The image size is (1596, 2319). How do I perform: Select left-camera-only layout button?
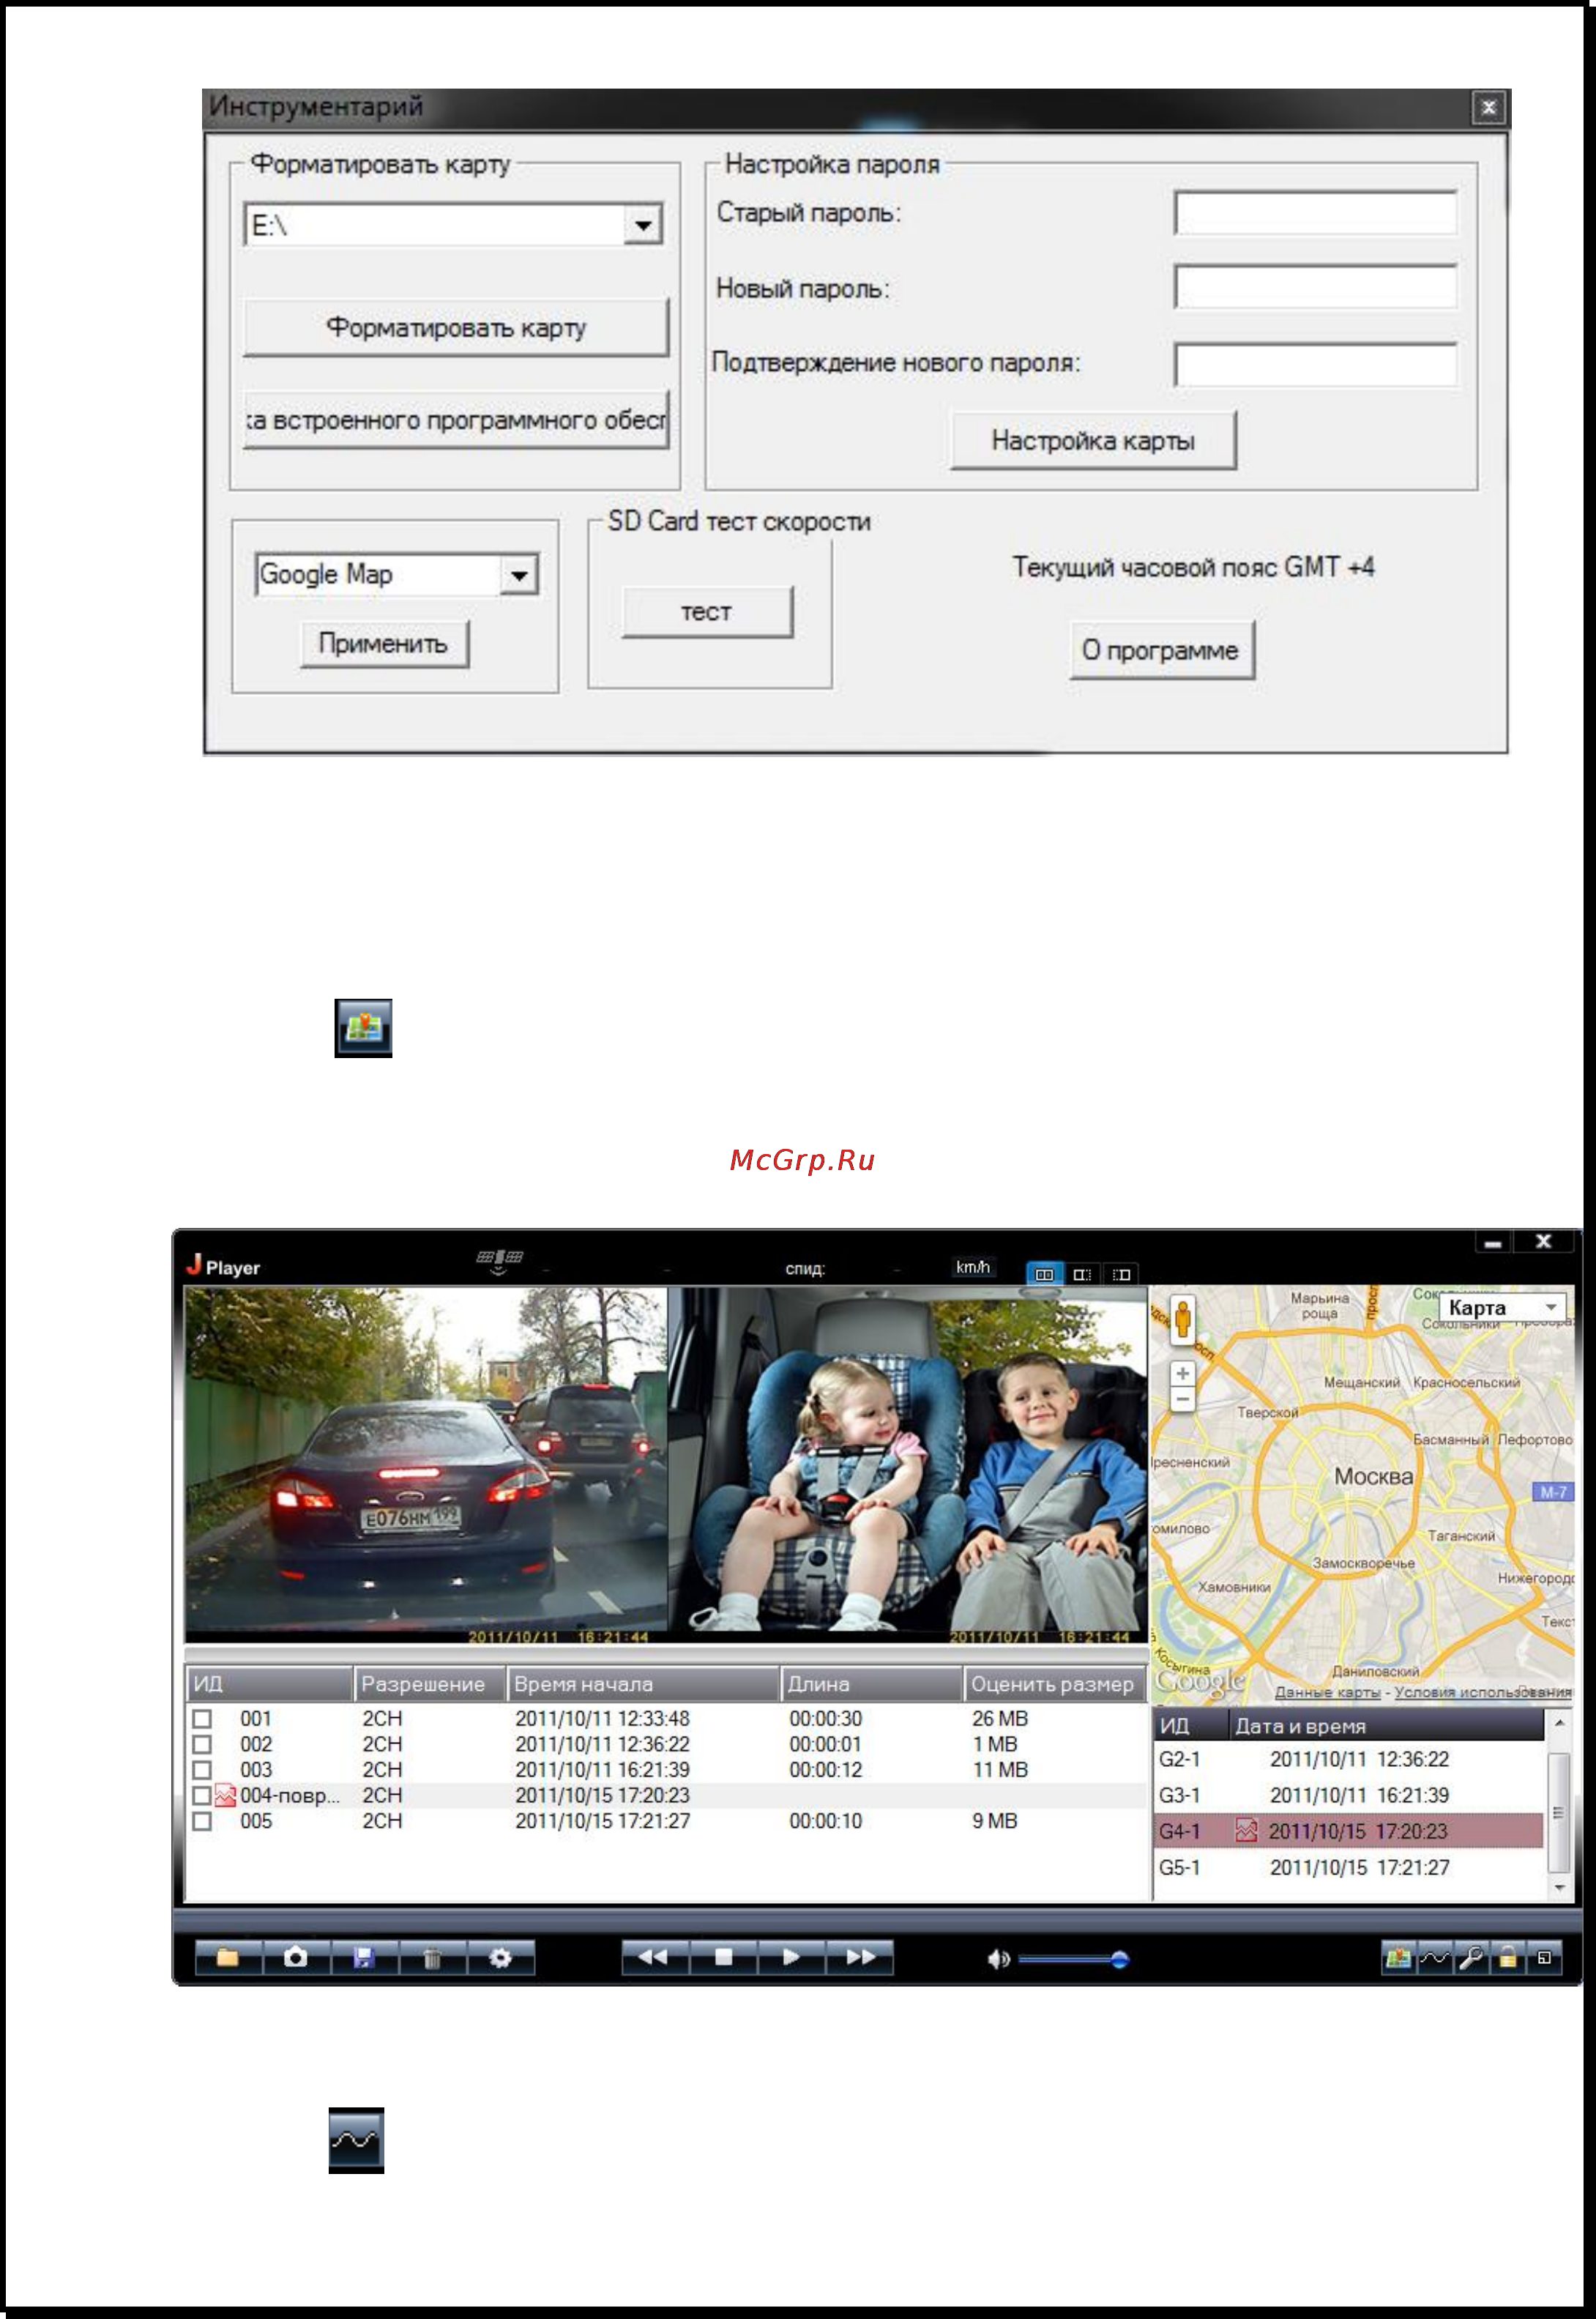(x=1082, y=1274)
